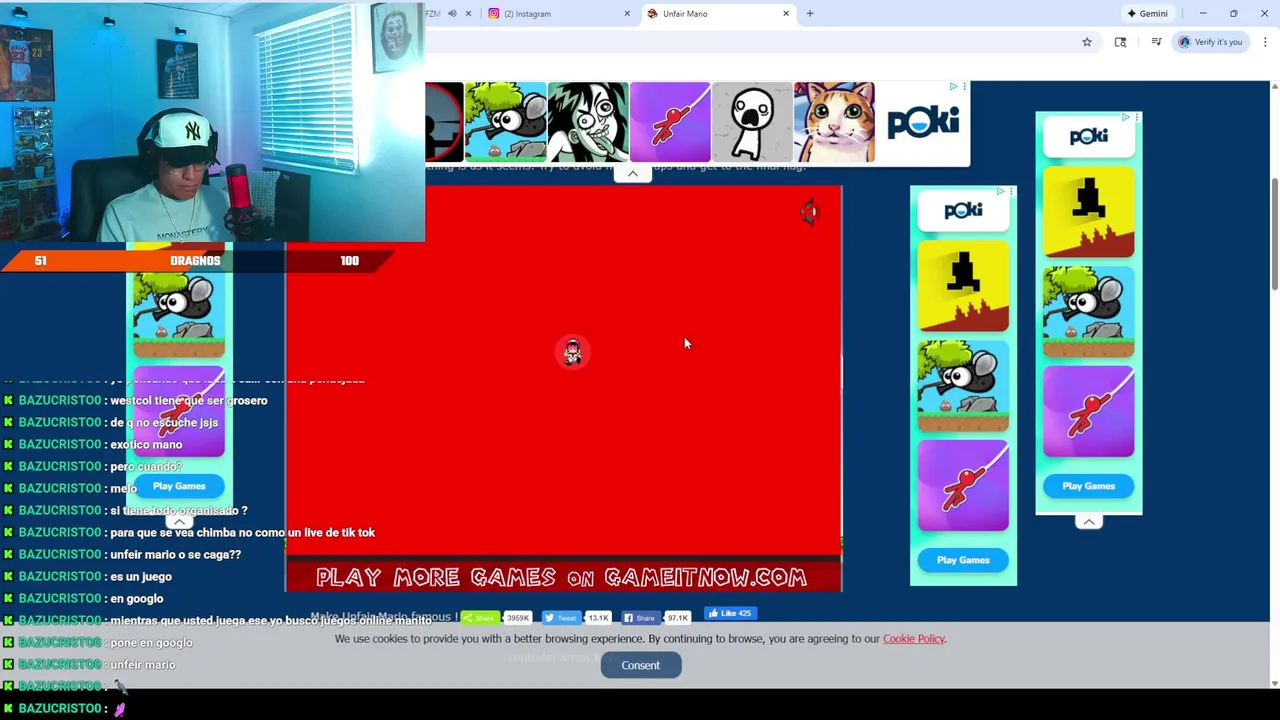Viewport: 1280px width, 720px height.
Task: Open the cat game thumbnail in the top banner
Action: click(834, 122)
